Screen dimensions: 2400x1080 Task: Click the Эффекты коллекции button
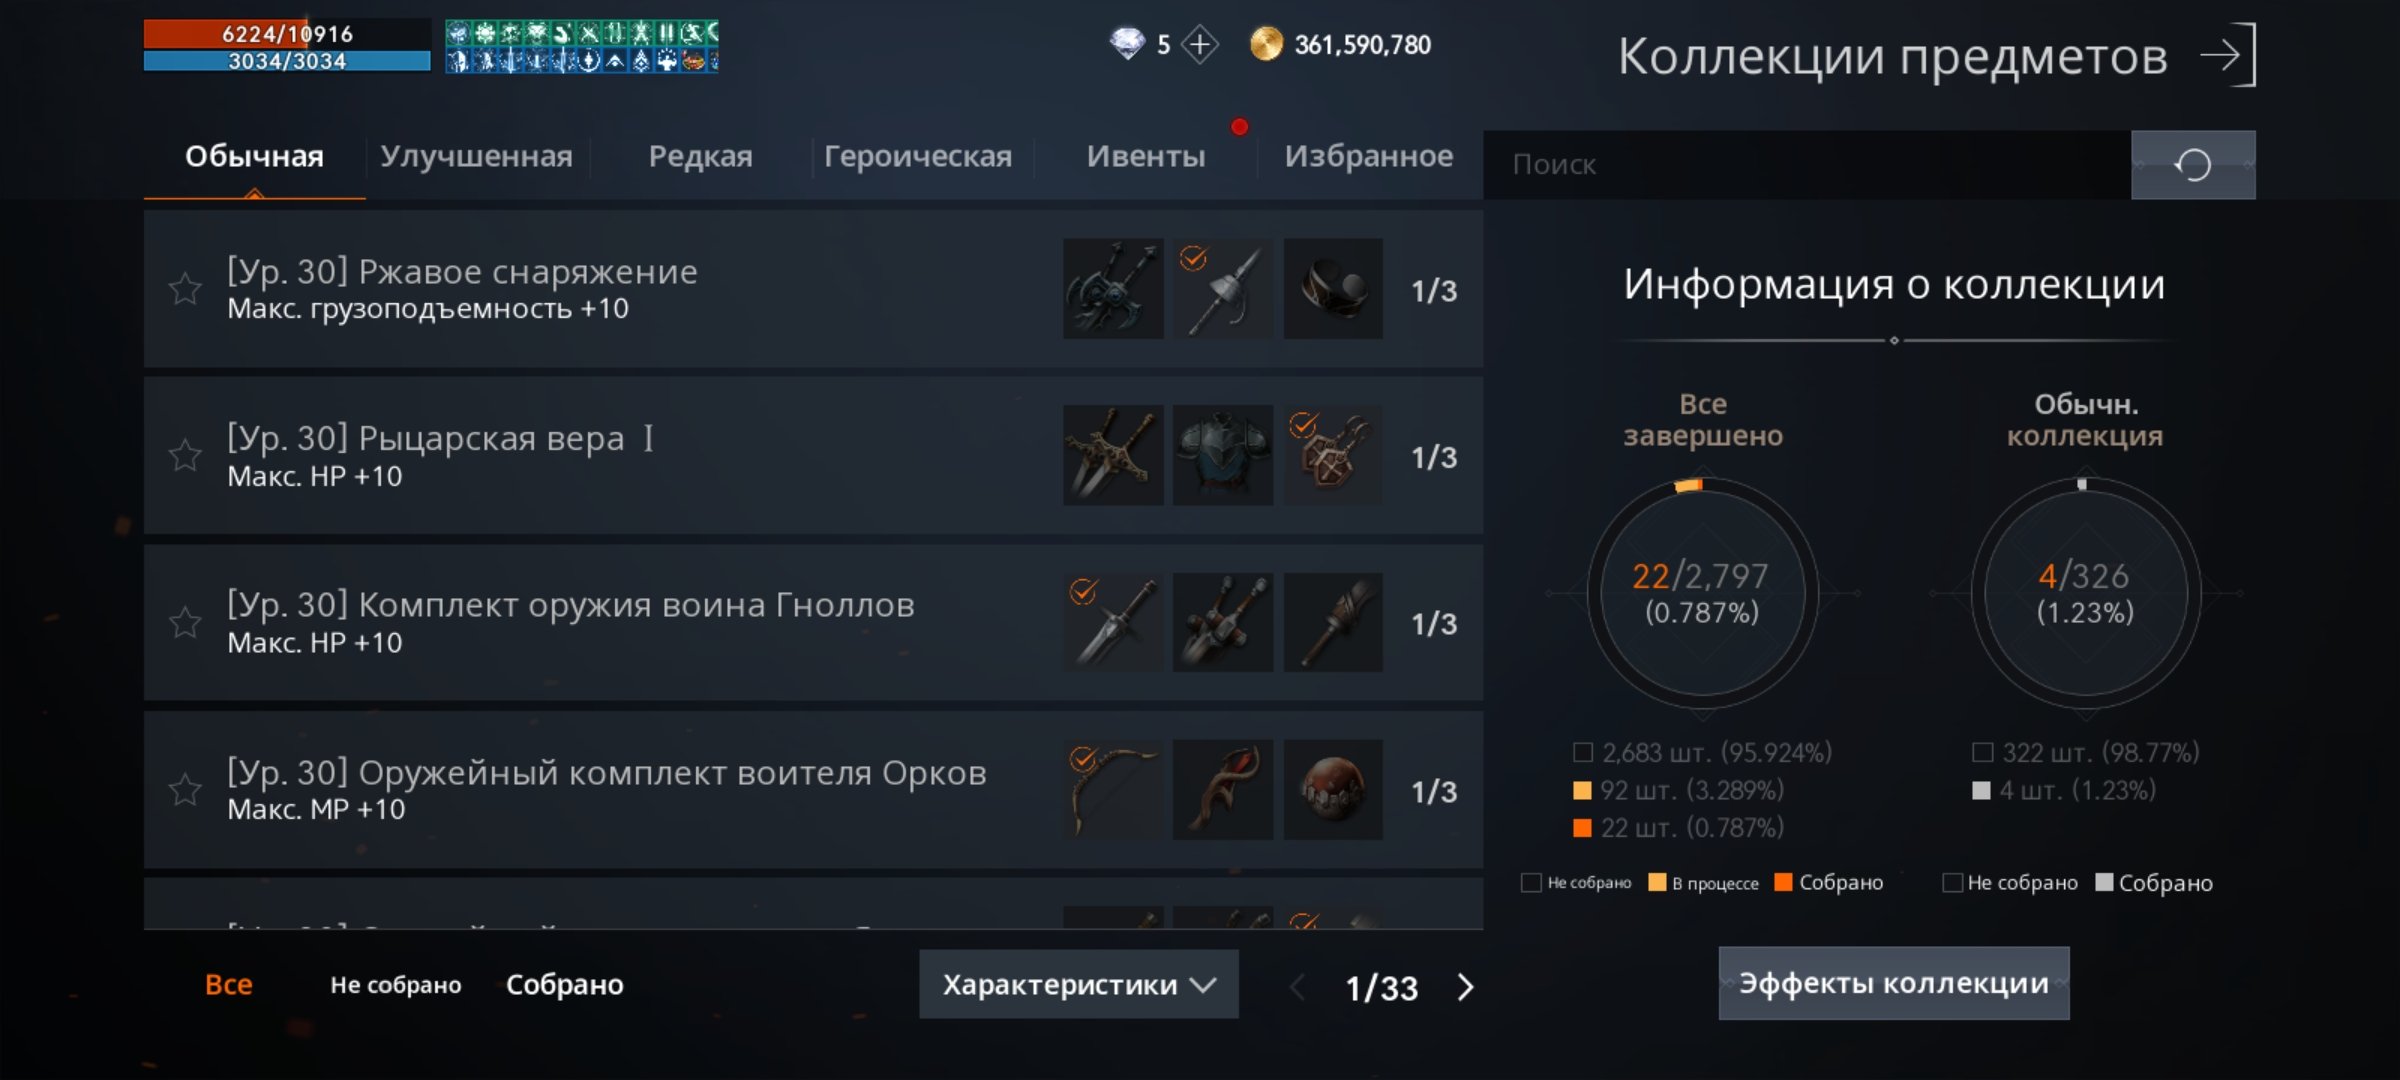pos(1894,984)
